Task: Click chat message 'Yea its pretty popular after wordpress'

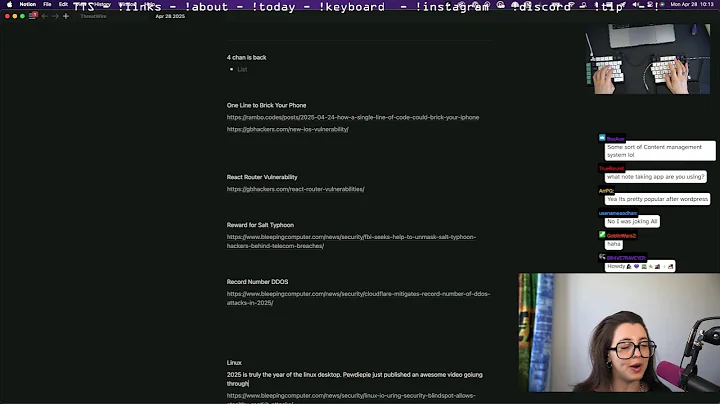Action: [x=657, y=199]
